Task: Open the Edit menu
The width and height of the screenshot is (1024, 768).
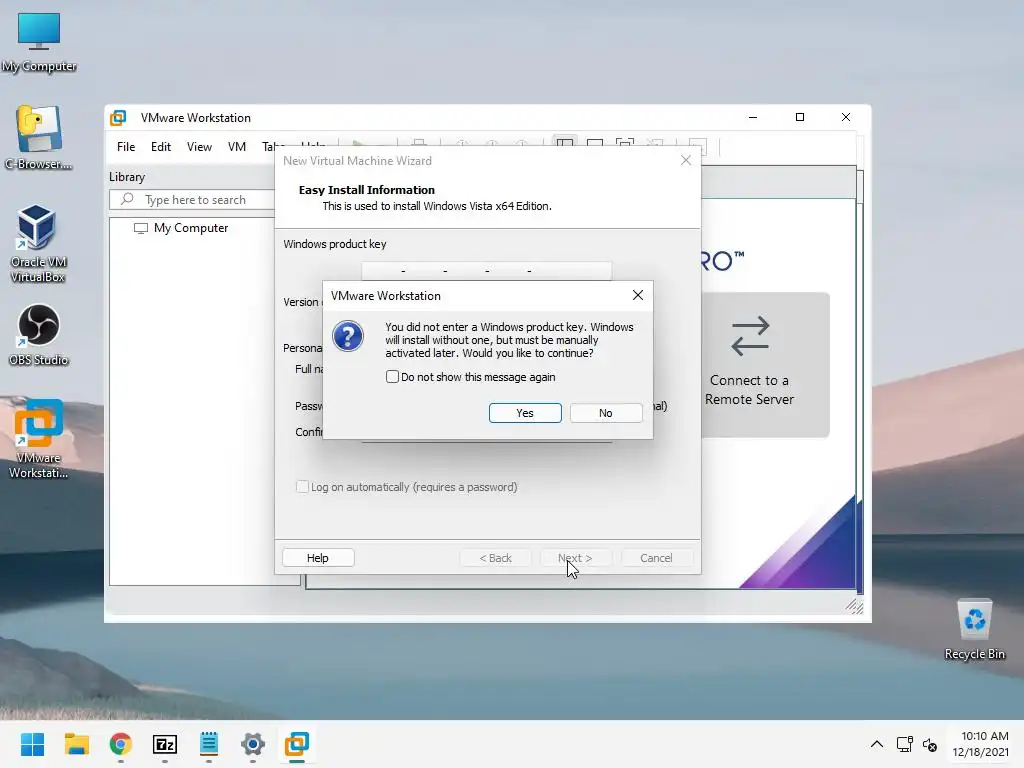Action: (161, 147)
